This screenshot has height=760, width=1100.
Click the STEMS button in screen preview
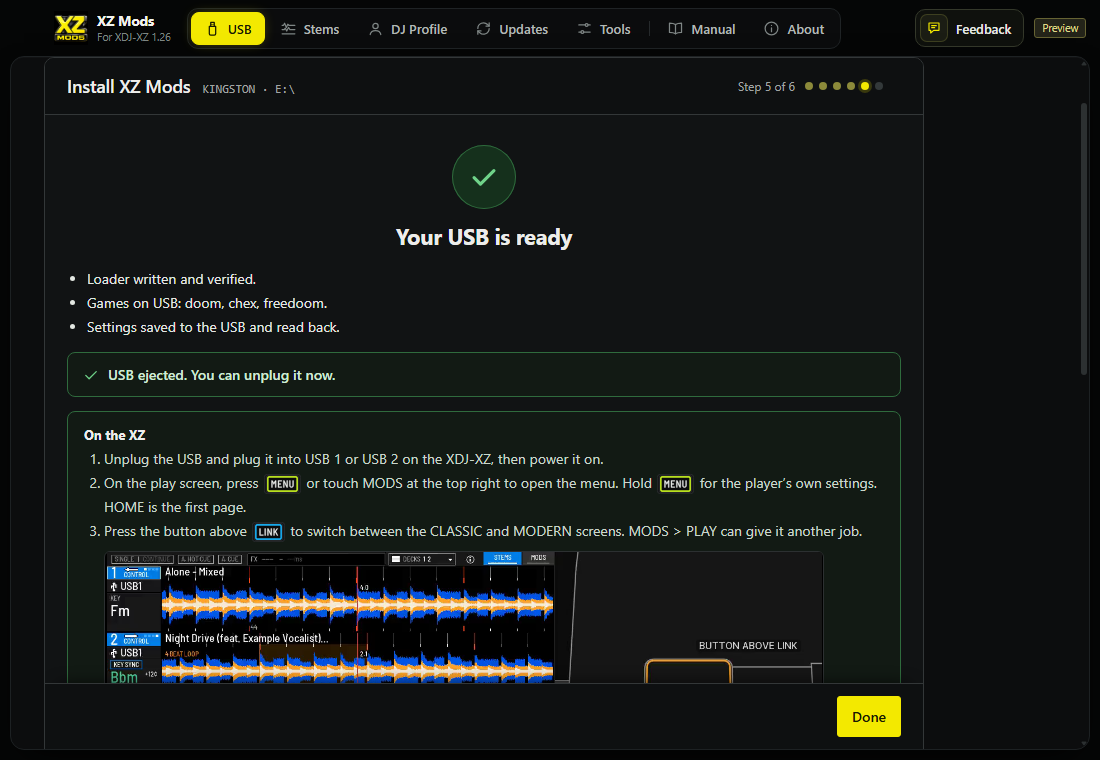click(x=502, y=559)
